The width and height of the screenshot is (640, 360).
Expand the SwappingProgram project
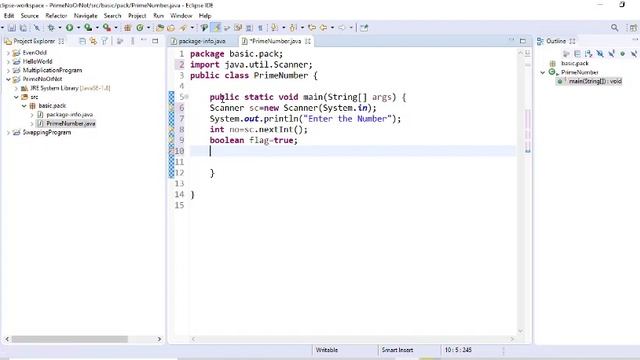8,133
